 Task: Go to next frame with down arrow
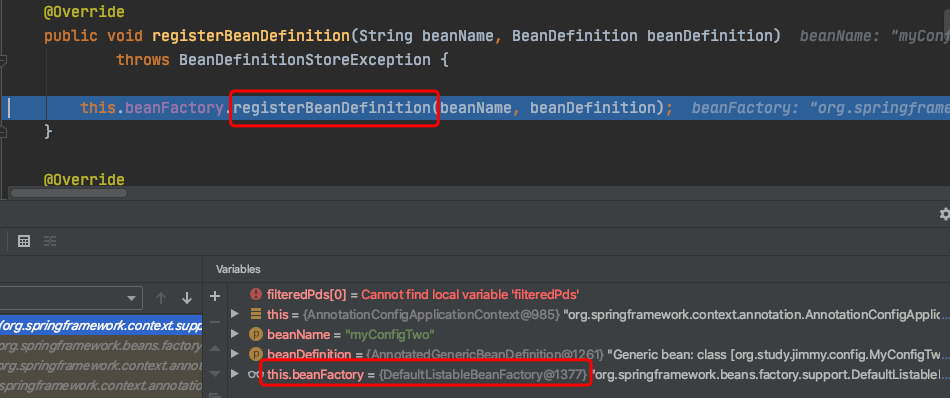tap(187, 298)
